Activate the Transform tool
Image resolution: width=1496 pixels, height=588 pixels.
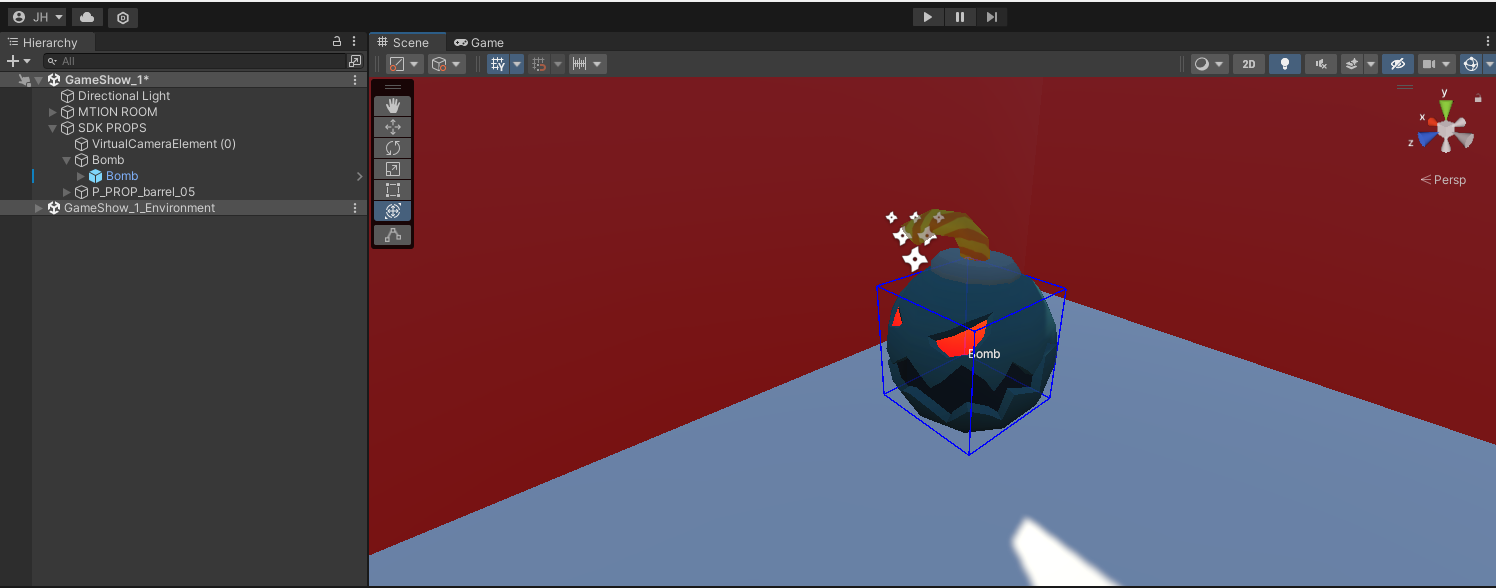coord(392,211)
